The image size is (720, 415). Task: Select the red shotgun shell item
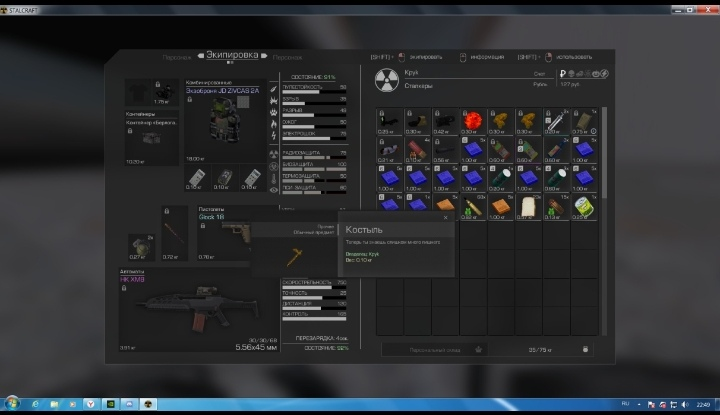pos(417,150)
